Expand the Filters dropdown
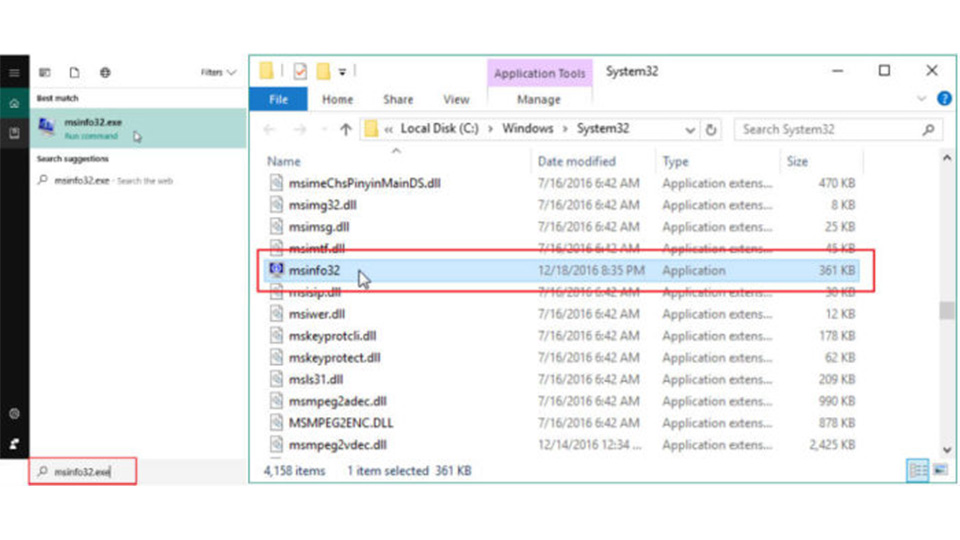 coord(218,73)
